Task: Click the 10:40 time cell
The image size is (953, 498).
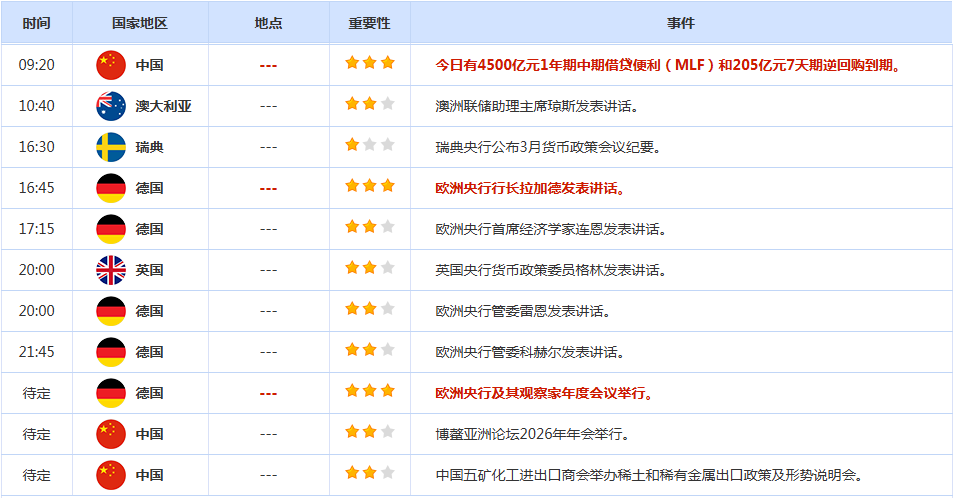Action: point(36,106)
